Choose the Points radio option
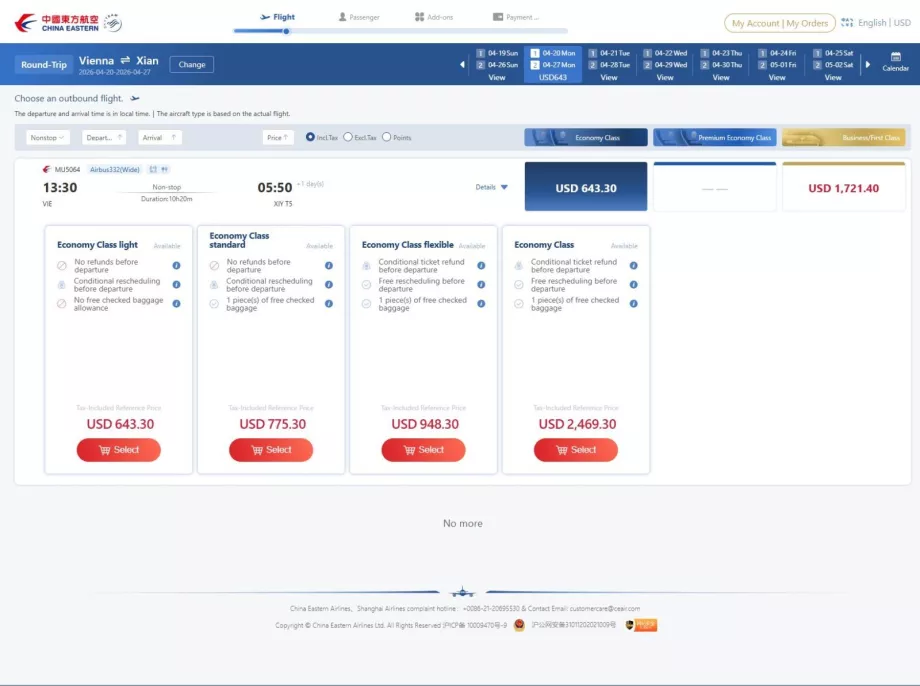The height and width of the screenshot is (686, 920). tap(386, 137)
